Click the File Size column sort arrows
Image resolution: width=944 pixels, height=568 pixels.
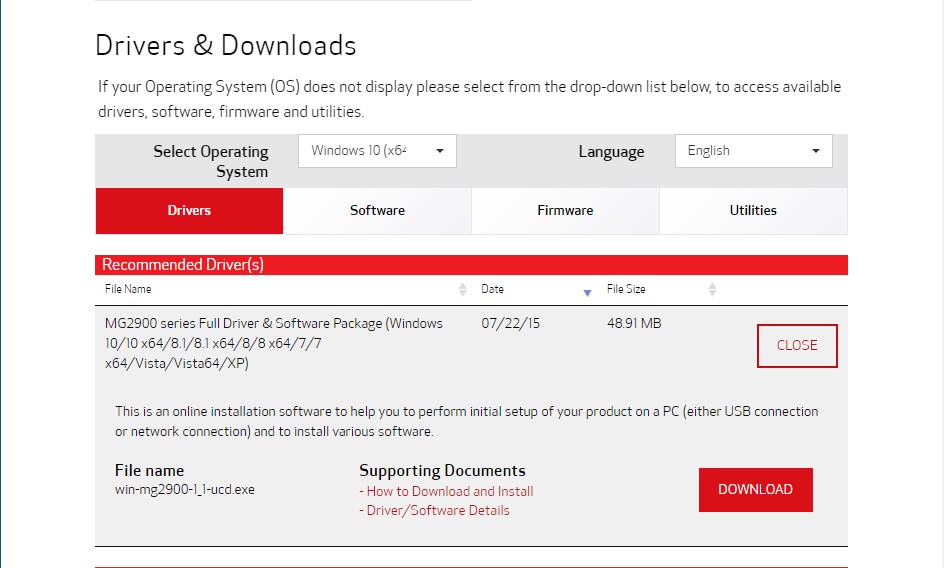712,290
